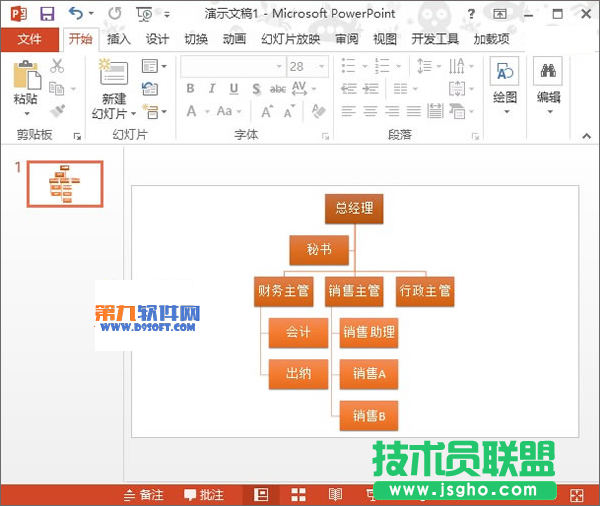Reset the slide layout icon
600x506 pixels.
tap(150, 89)
